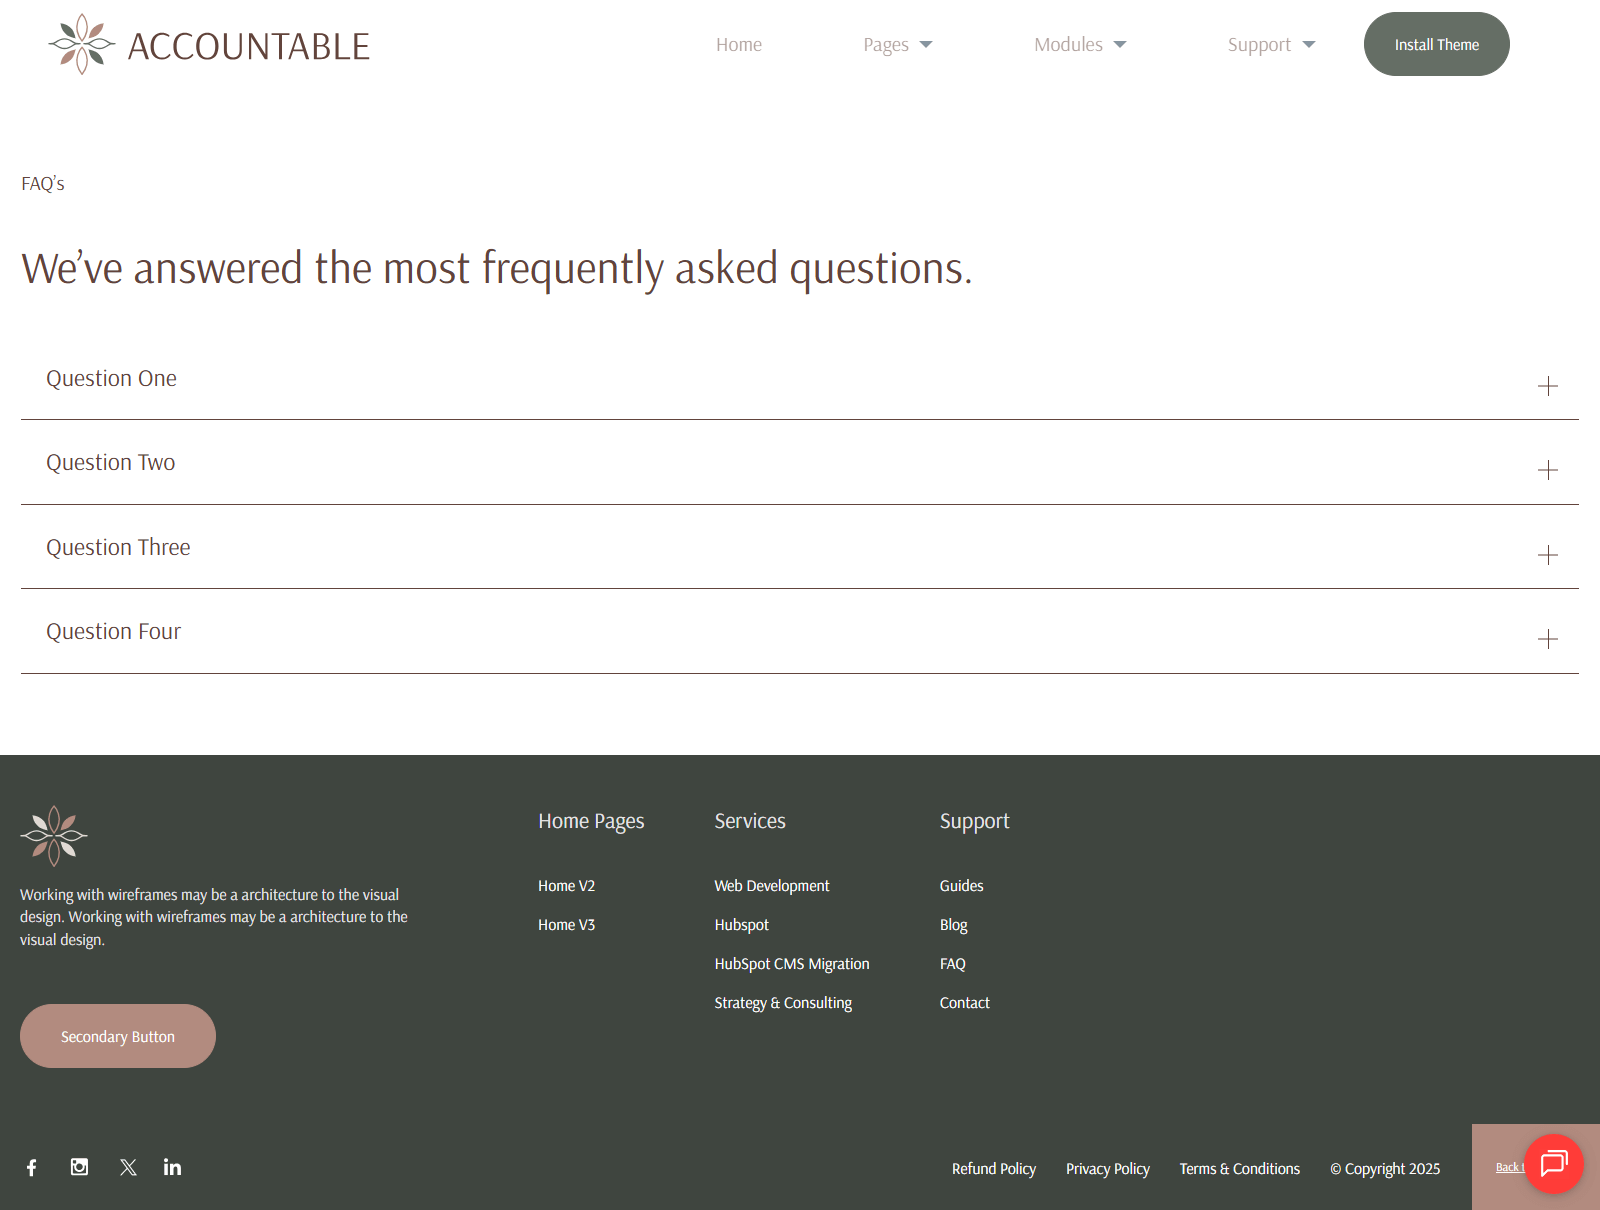
Task: Click the footer flower logo
Action: pyautogui.click(x=54, y=836)
